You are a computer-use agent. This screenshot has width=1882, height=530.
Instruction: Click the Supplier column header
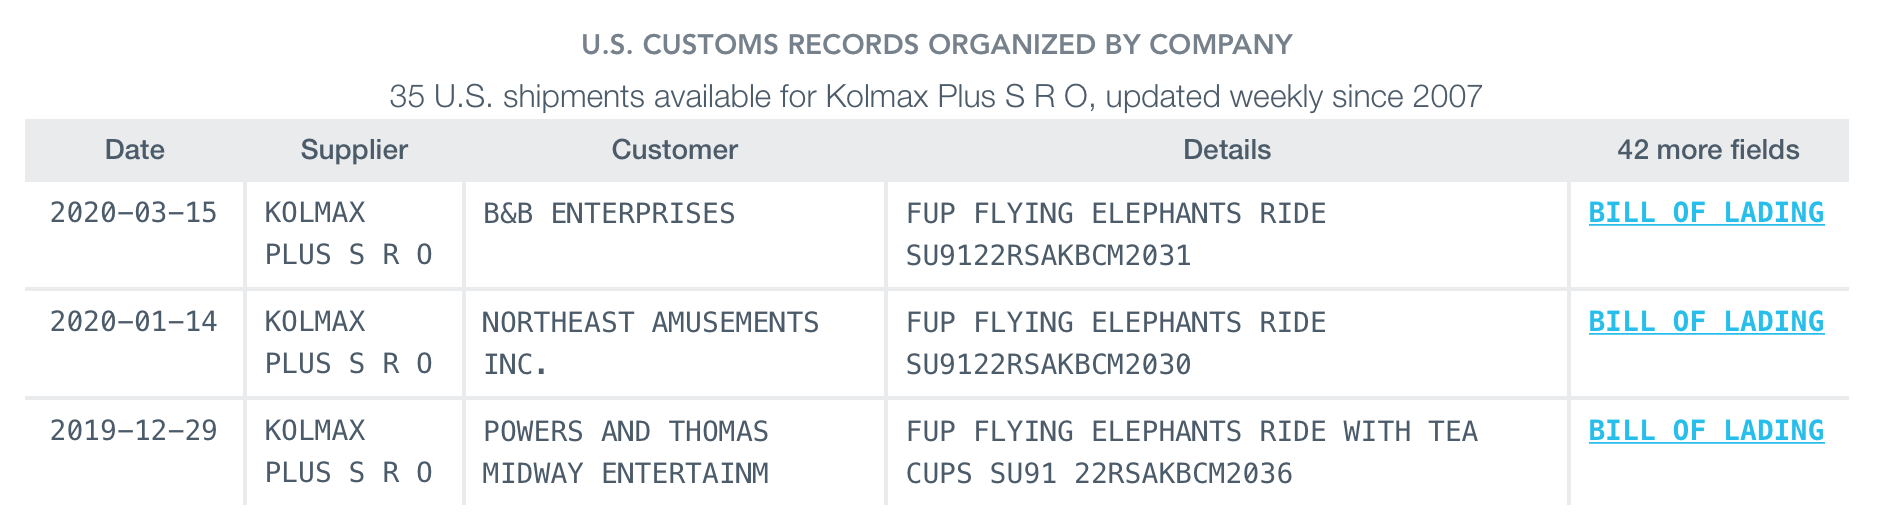pyautogui.click(x=354, y=150)
